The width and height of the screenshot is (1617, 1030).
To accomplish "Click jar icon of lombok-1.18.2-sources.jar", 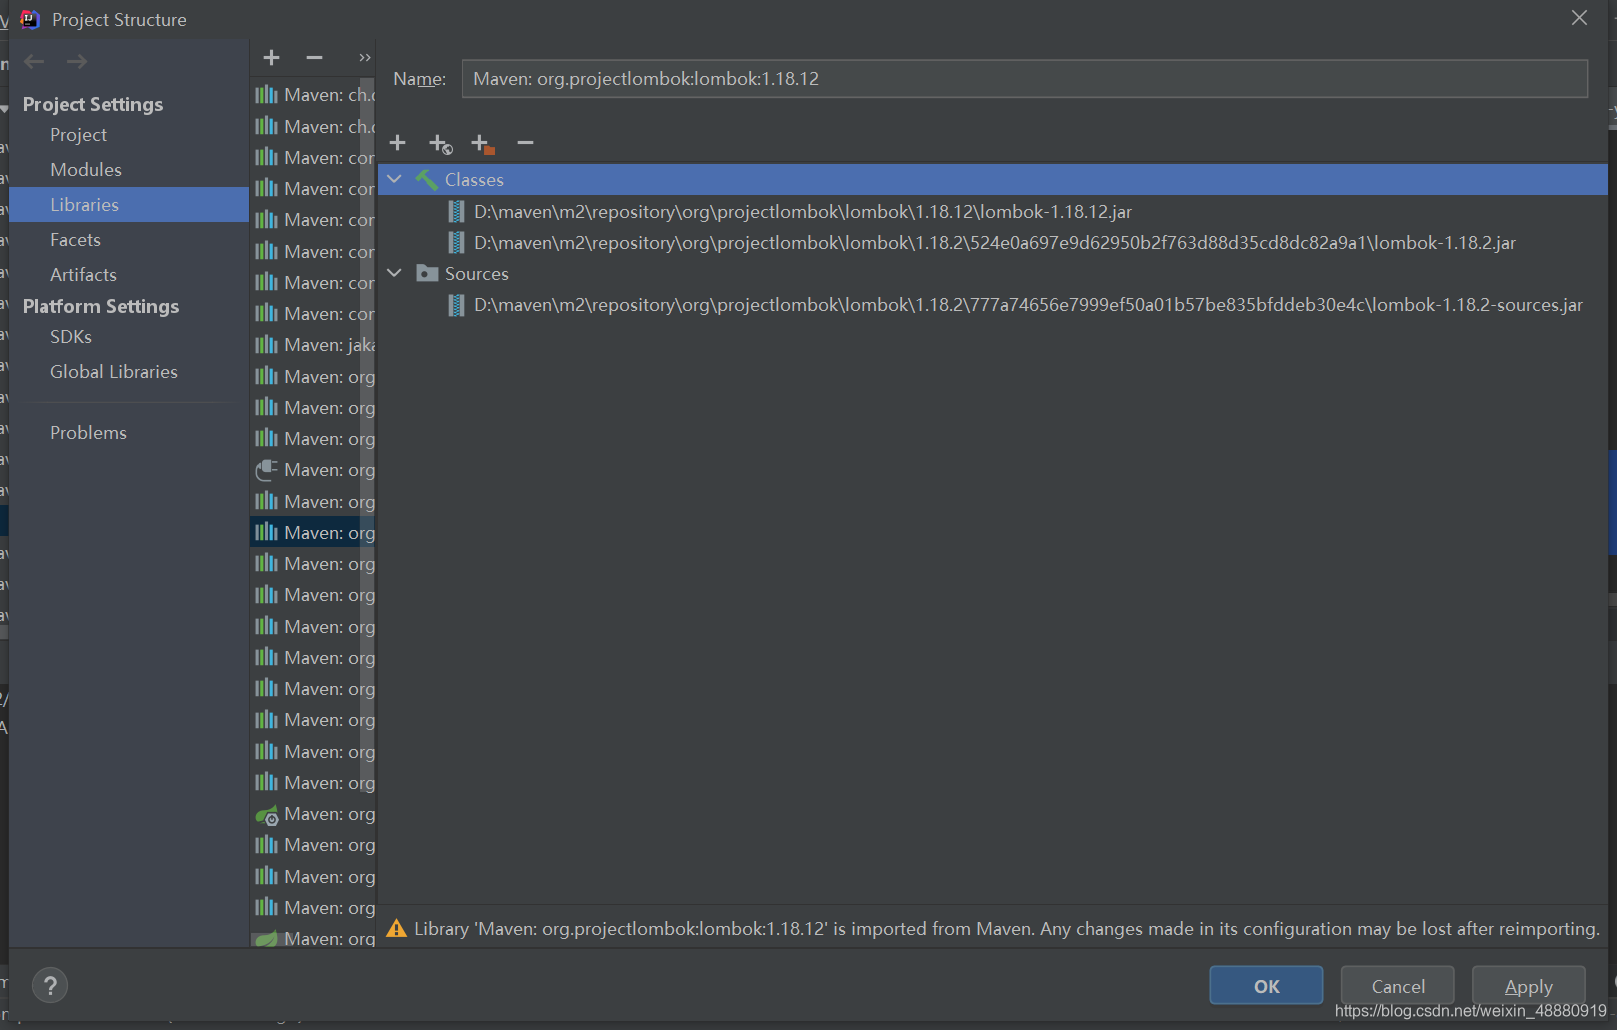I will (x=456, y=304).
